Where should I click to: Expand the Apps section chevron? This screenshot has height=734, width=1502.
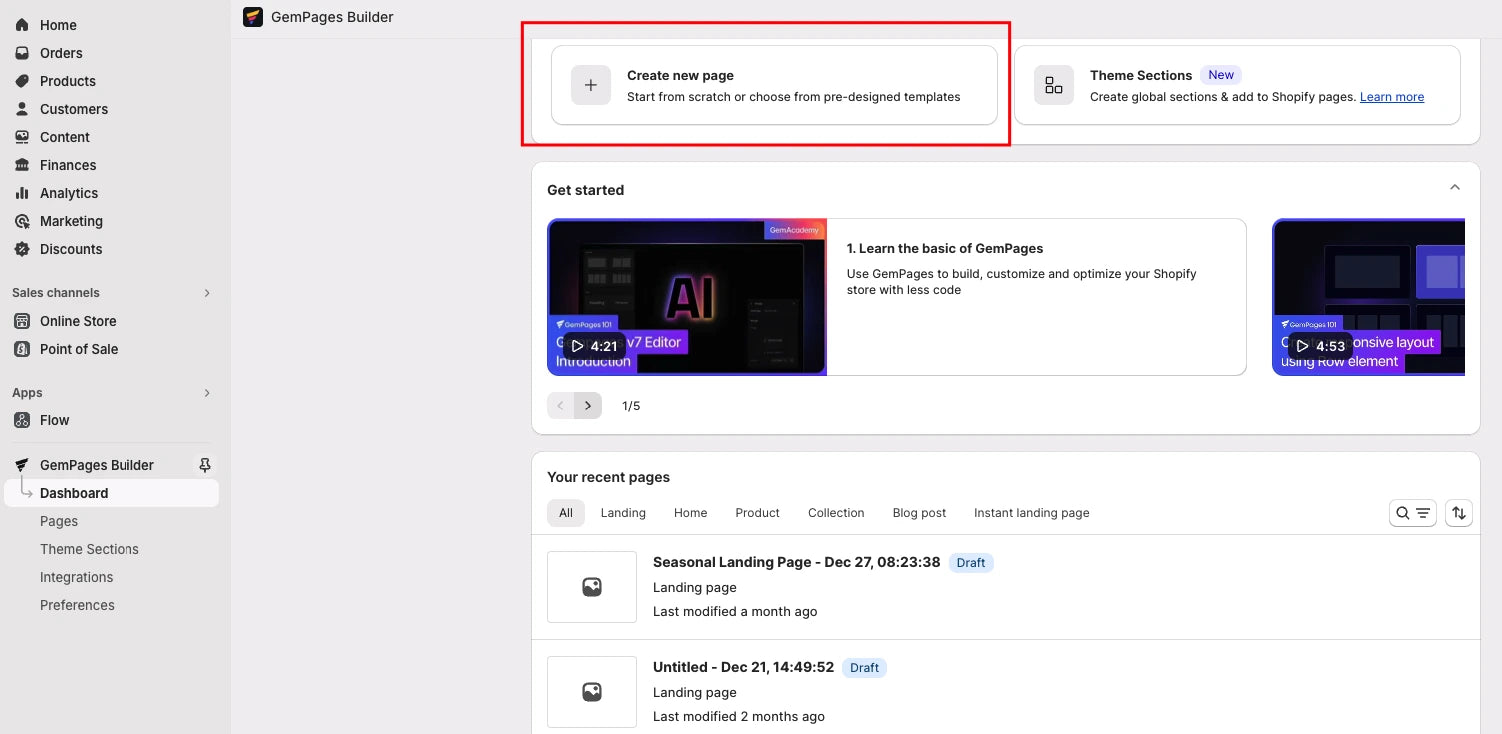(207, 393)
